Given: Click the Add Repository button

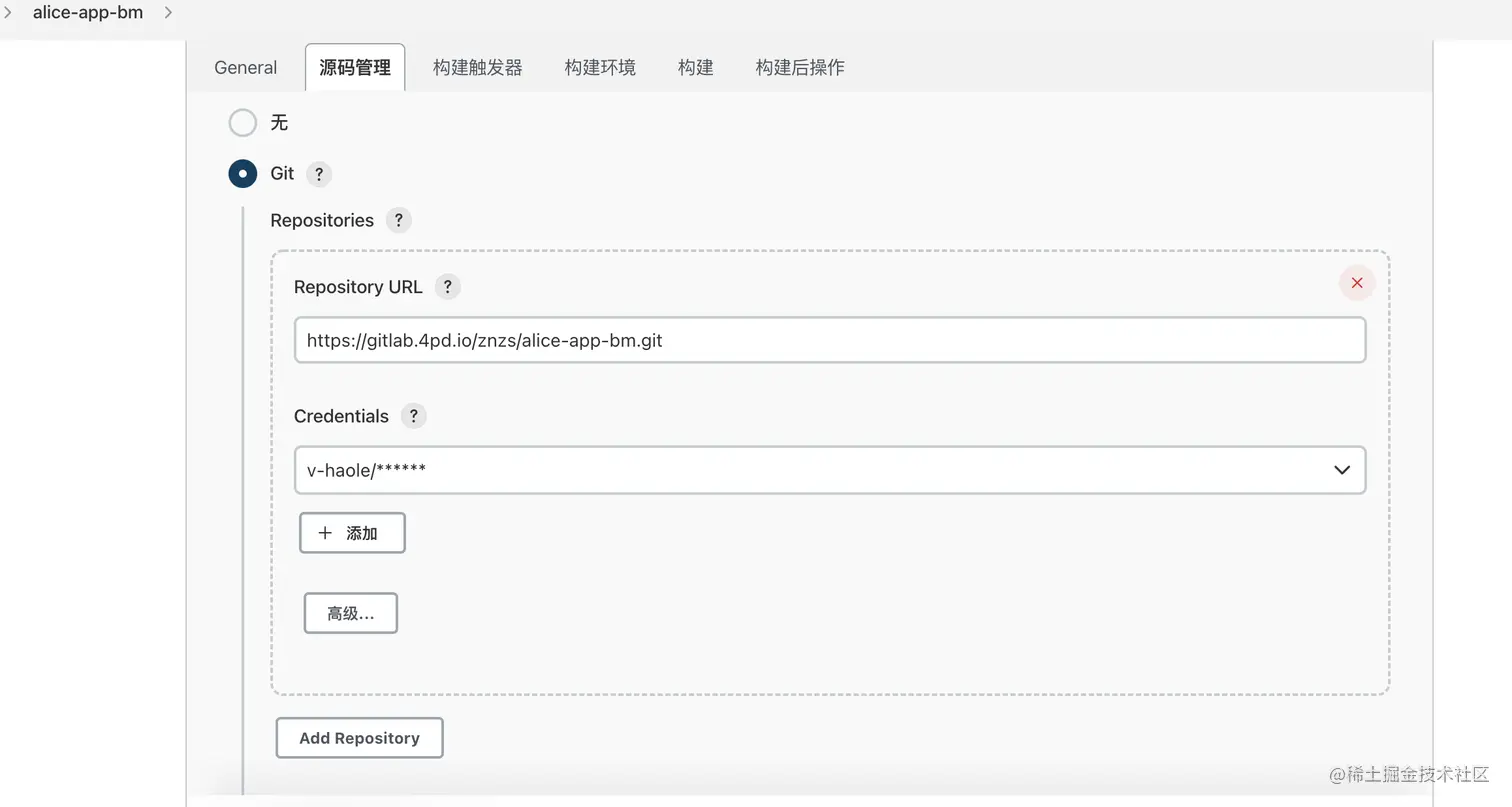Looking at the screenshot, I should pos(359,738).
